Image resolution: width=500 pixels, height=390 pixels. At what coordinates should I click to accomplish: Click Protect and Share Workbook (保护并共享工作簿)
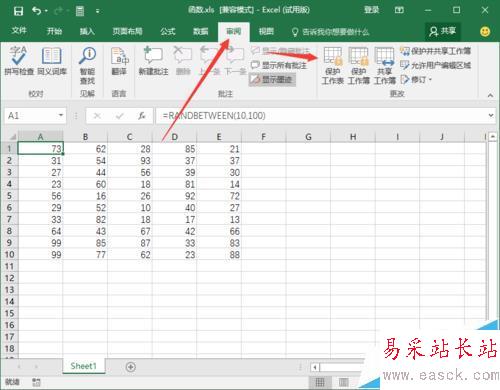[435, 51]
